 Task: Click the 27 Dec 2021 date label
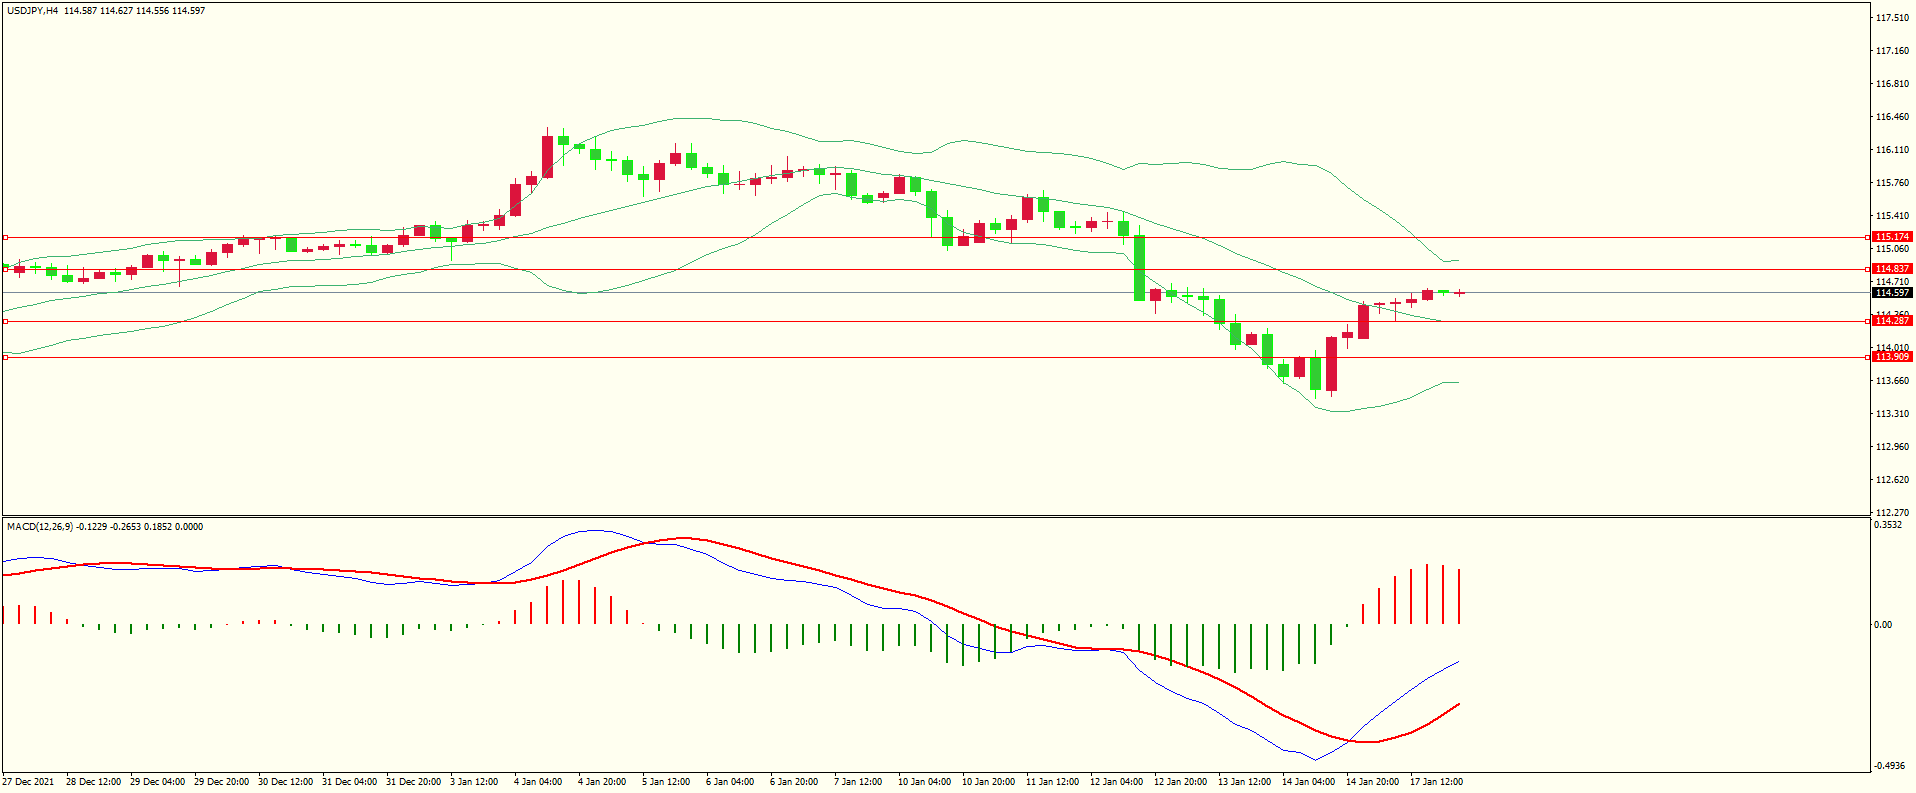29,782
